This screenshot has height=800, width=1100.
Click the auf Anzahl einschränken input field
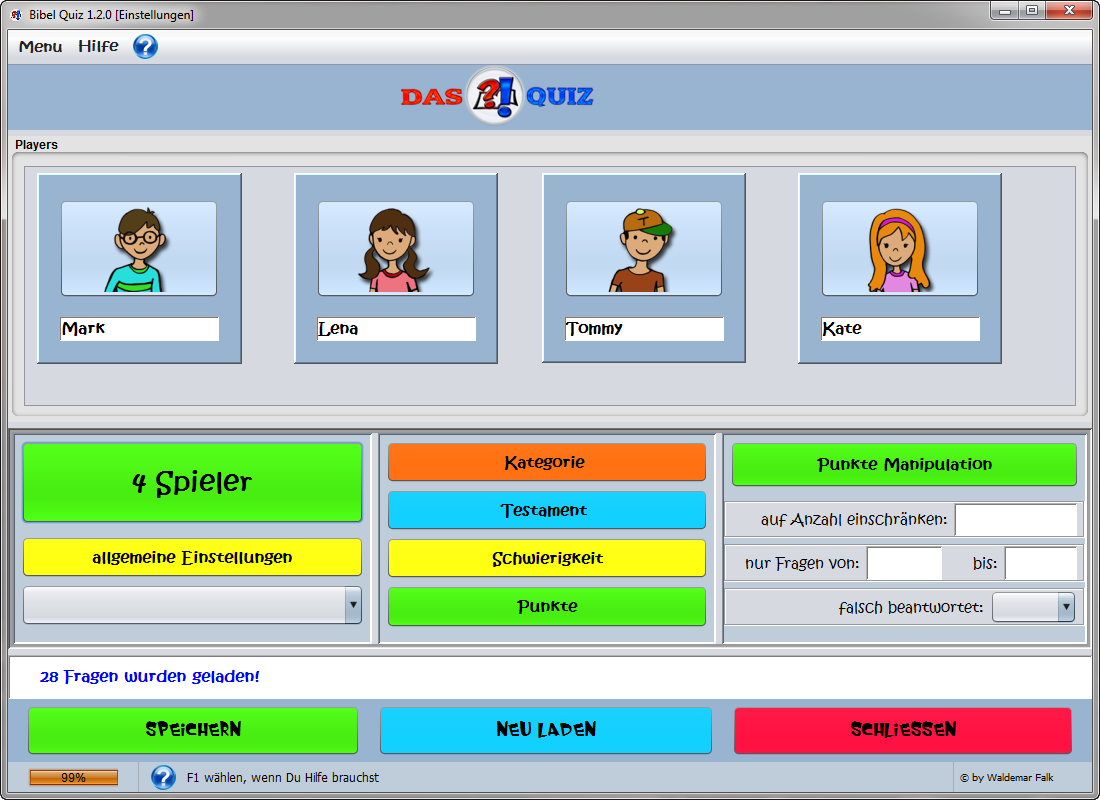(1016, 520)
